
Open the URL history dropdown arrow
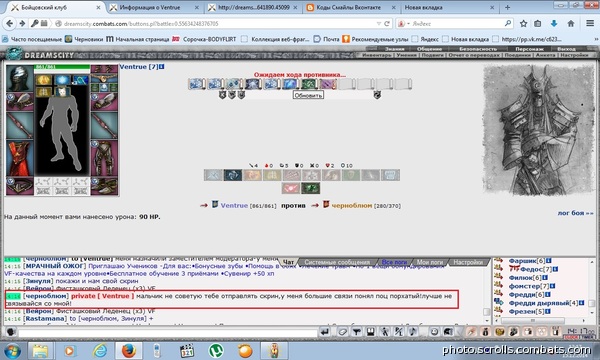click(x=378, y=24)
